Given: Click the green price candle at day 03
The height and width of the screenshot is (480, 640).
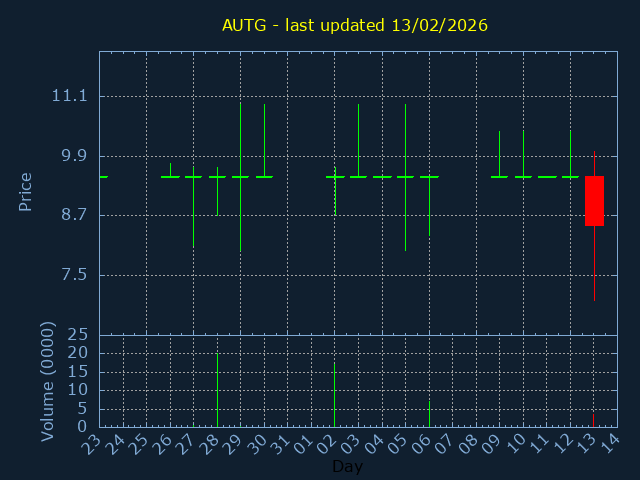Looking at the screenshot, I should [x=358, y=141].
